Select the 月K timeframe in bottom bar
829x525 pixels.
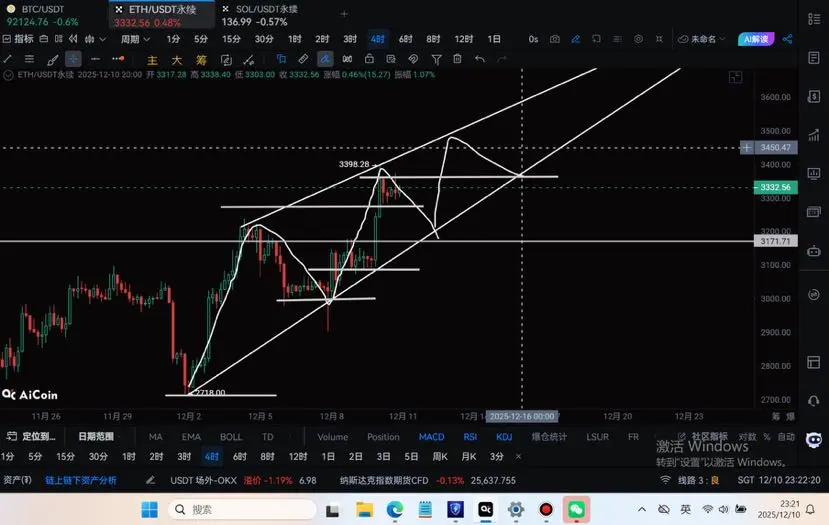coord(468,456)
